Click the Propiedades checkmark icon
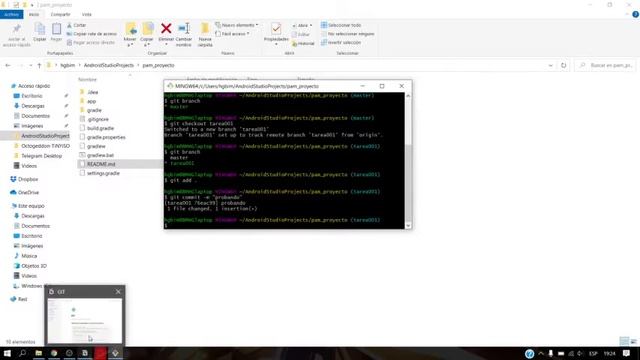Viewport: 640px width, 360px height. click(x=276, y=29)
